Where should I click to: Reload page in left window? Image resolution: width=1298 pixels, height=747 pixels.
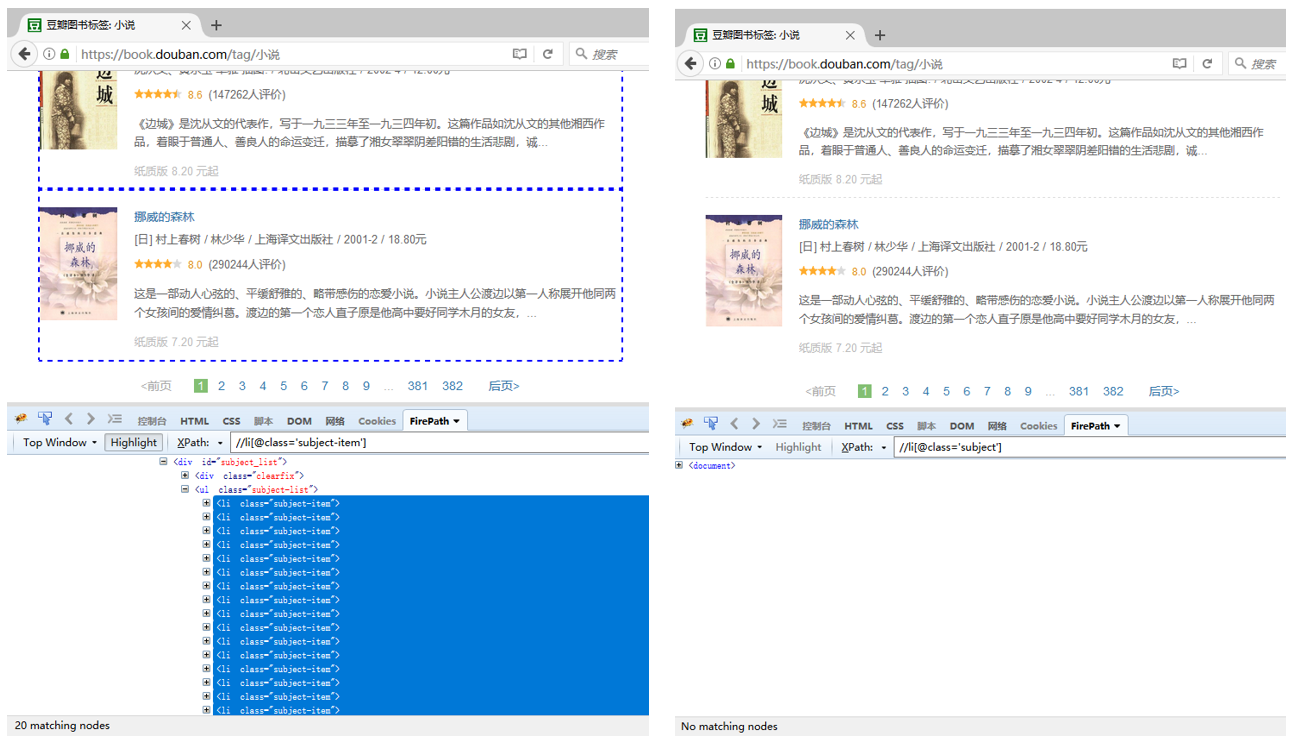548,54
